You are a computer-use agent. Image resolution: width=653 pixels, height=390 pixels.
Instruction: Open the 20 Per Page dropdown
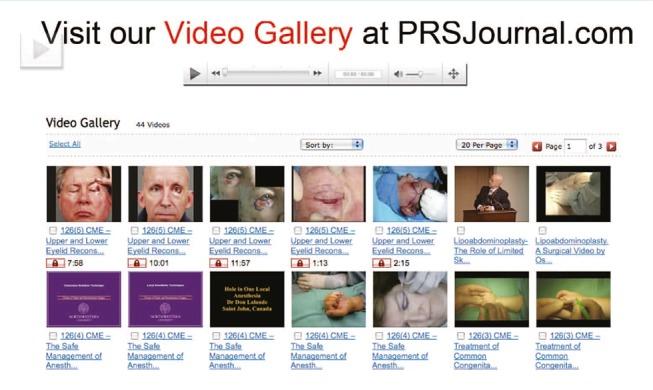486,145
